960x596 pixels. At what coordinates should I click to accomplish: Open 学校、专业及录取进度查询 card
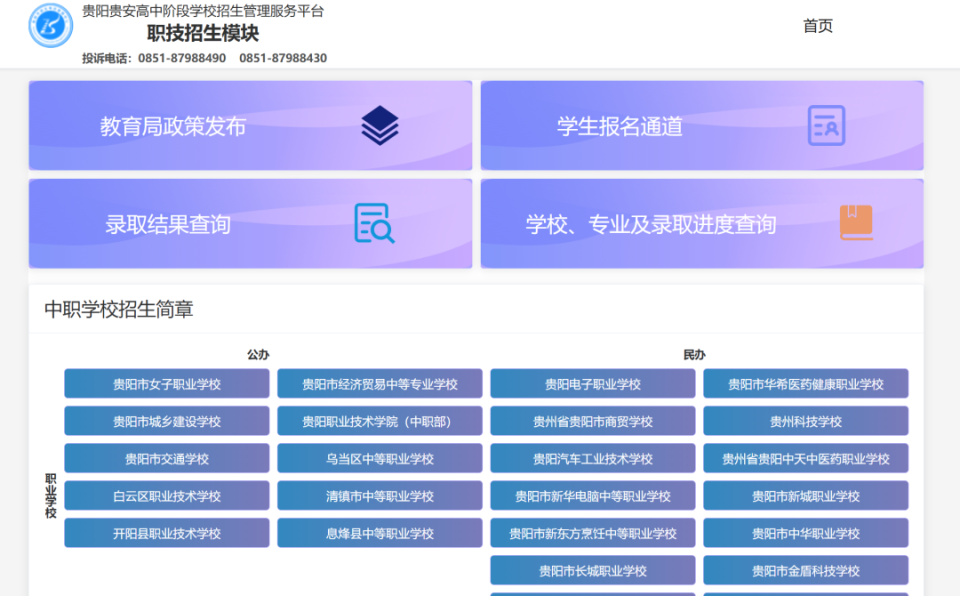(702, 224)
